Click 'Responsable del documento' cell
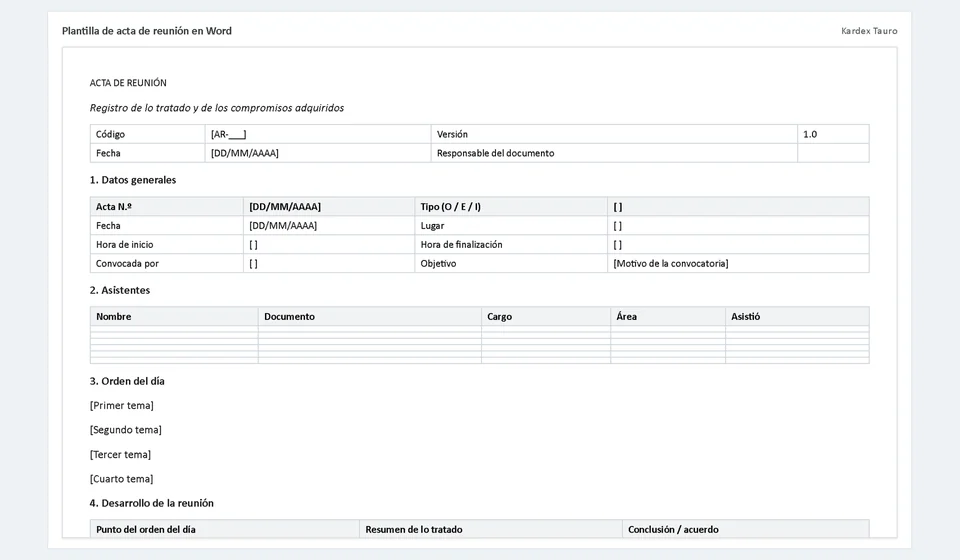 coord(614,153)
